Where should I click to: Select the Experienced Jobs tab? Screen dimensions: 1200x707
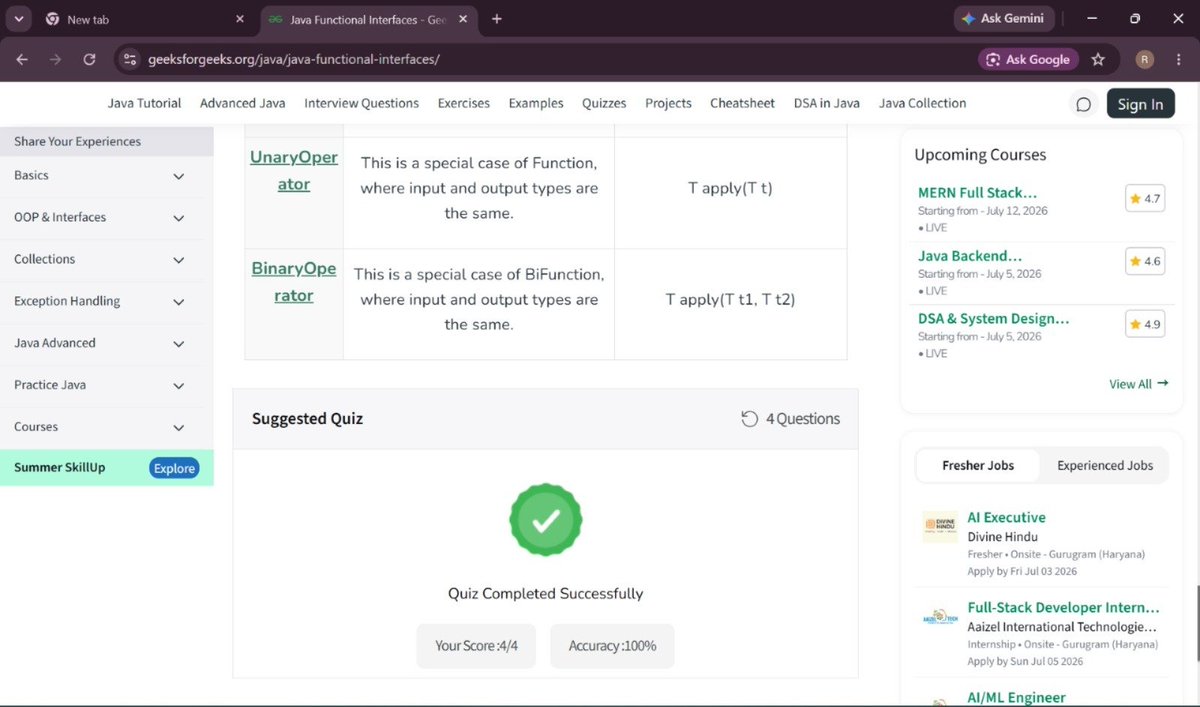[x=1105, y=466]
